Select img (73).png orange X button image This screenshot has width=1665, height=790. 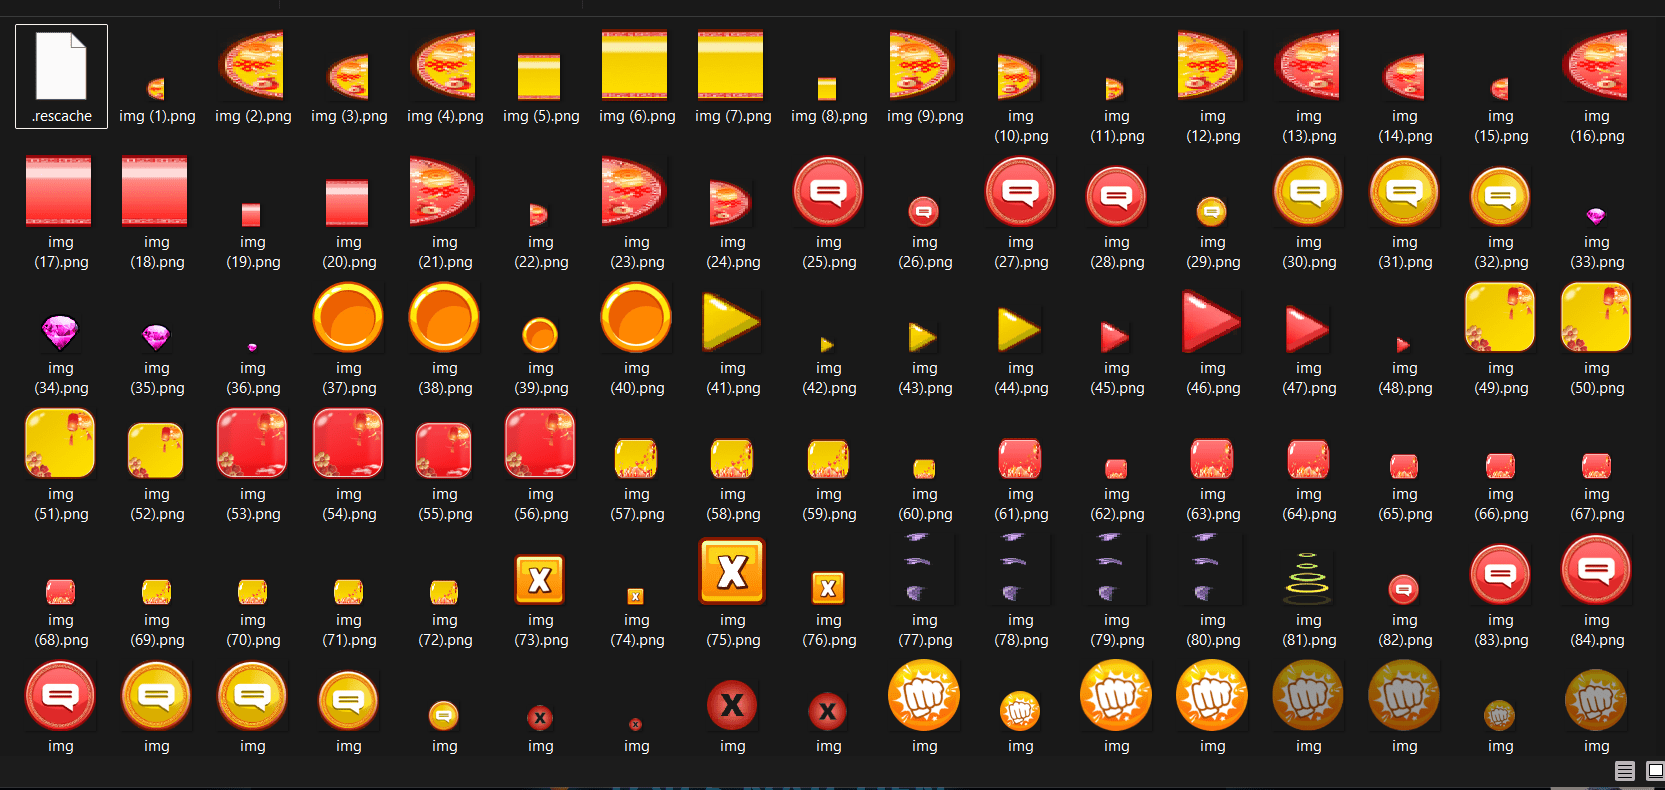coord(540,579)
